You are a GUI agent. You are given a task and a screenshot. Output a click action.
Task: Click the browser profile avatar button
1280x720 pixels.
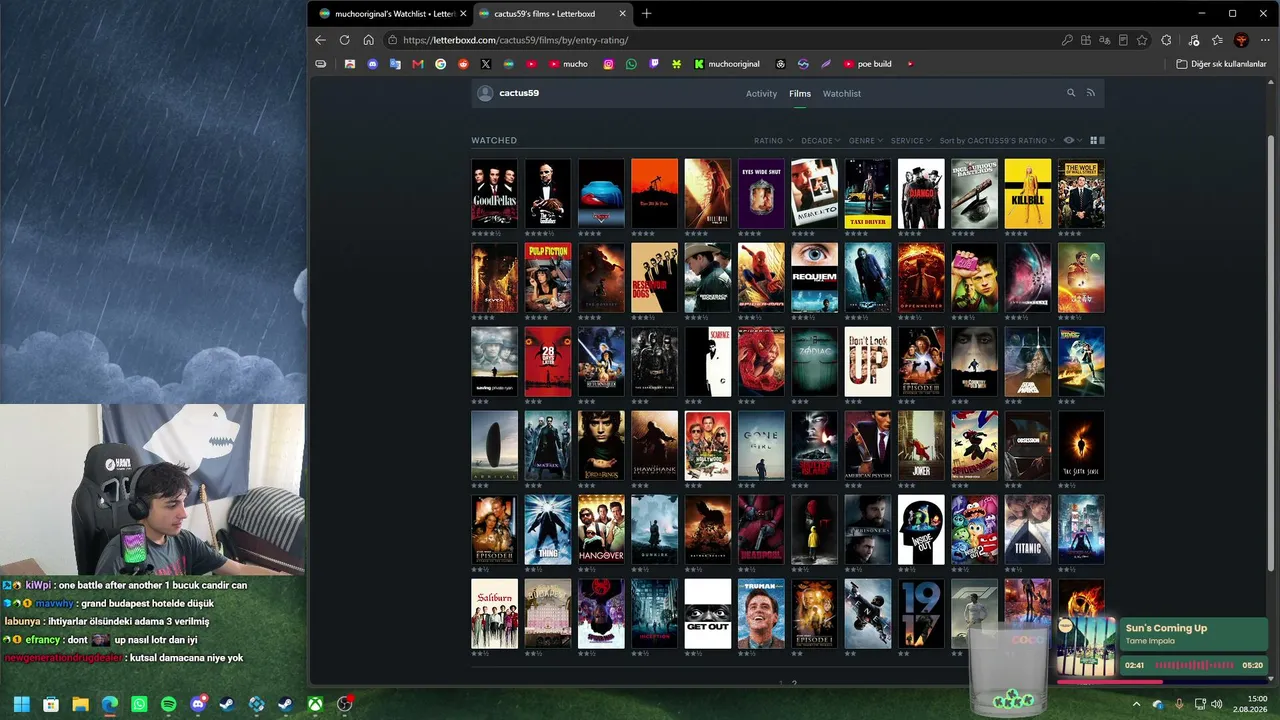(x=1241, y=40)
